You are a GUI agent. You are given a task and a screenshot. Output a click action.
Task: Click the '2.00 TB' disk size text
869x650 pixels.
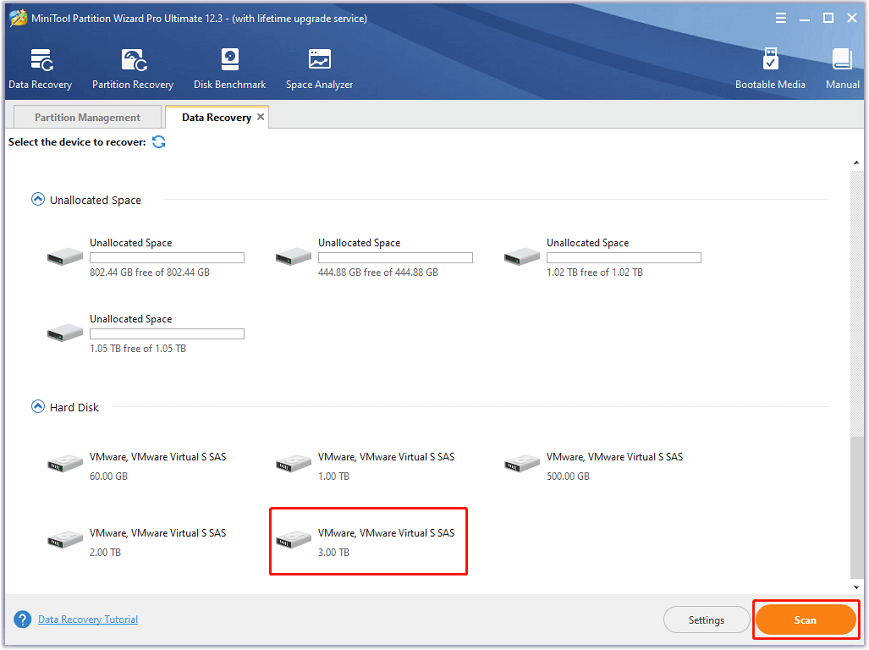105,552
